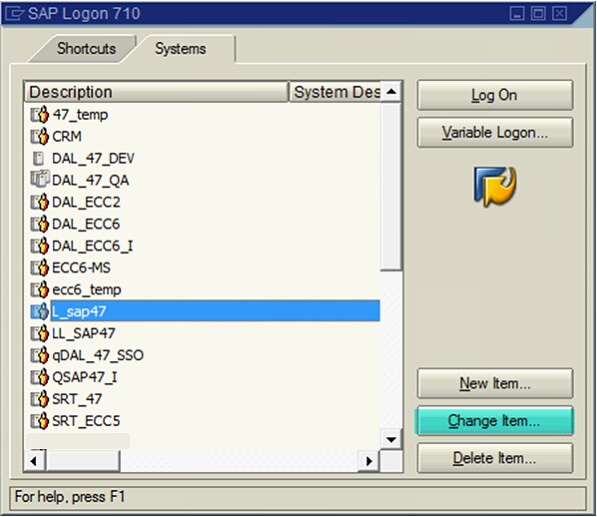597x517 pixels.
Task: Click the DAL_47_QA group server icon
Action: point(40,179)
